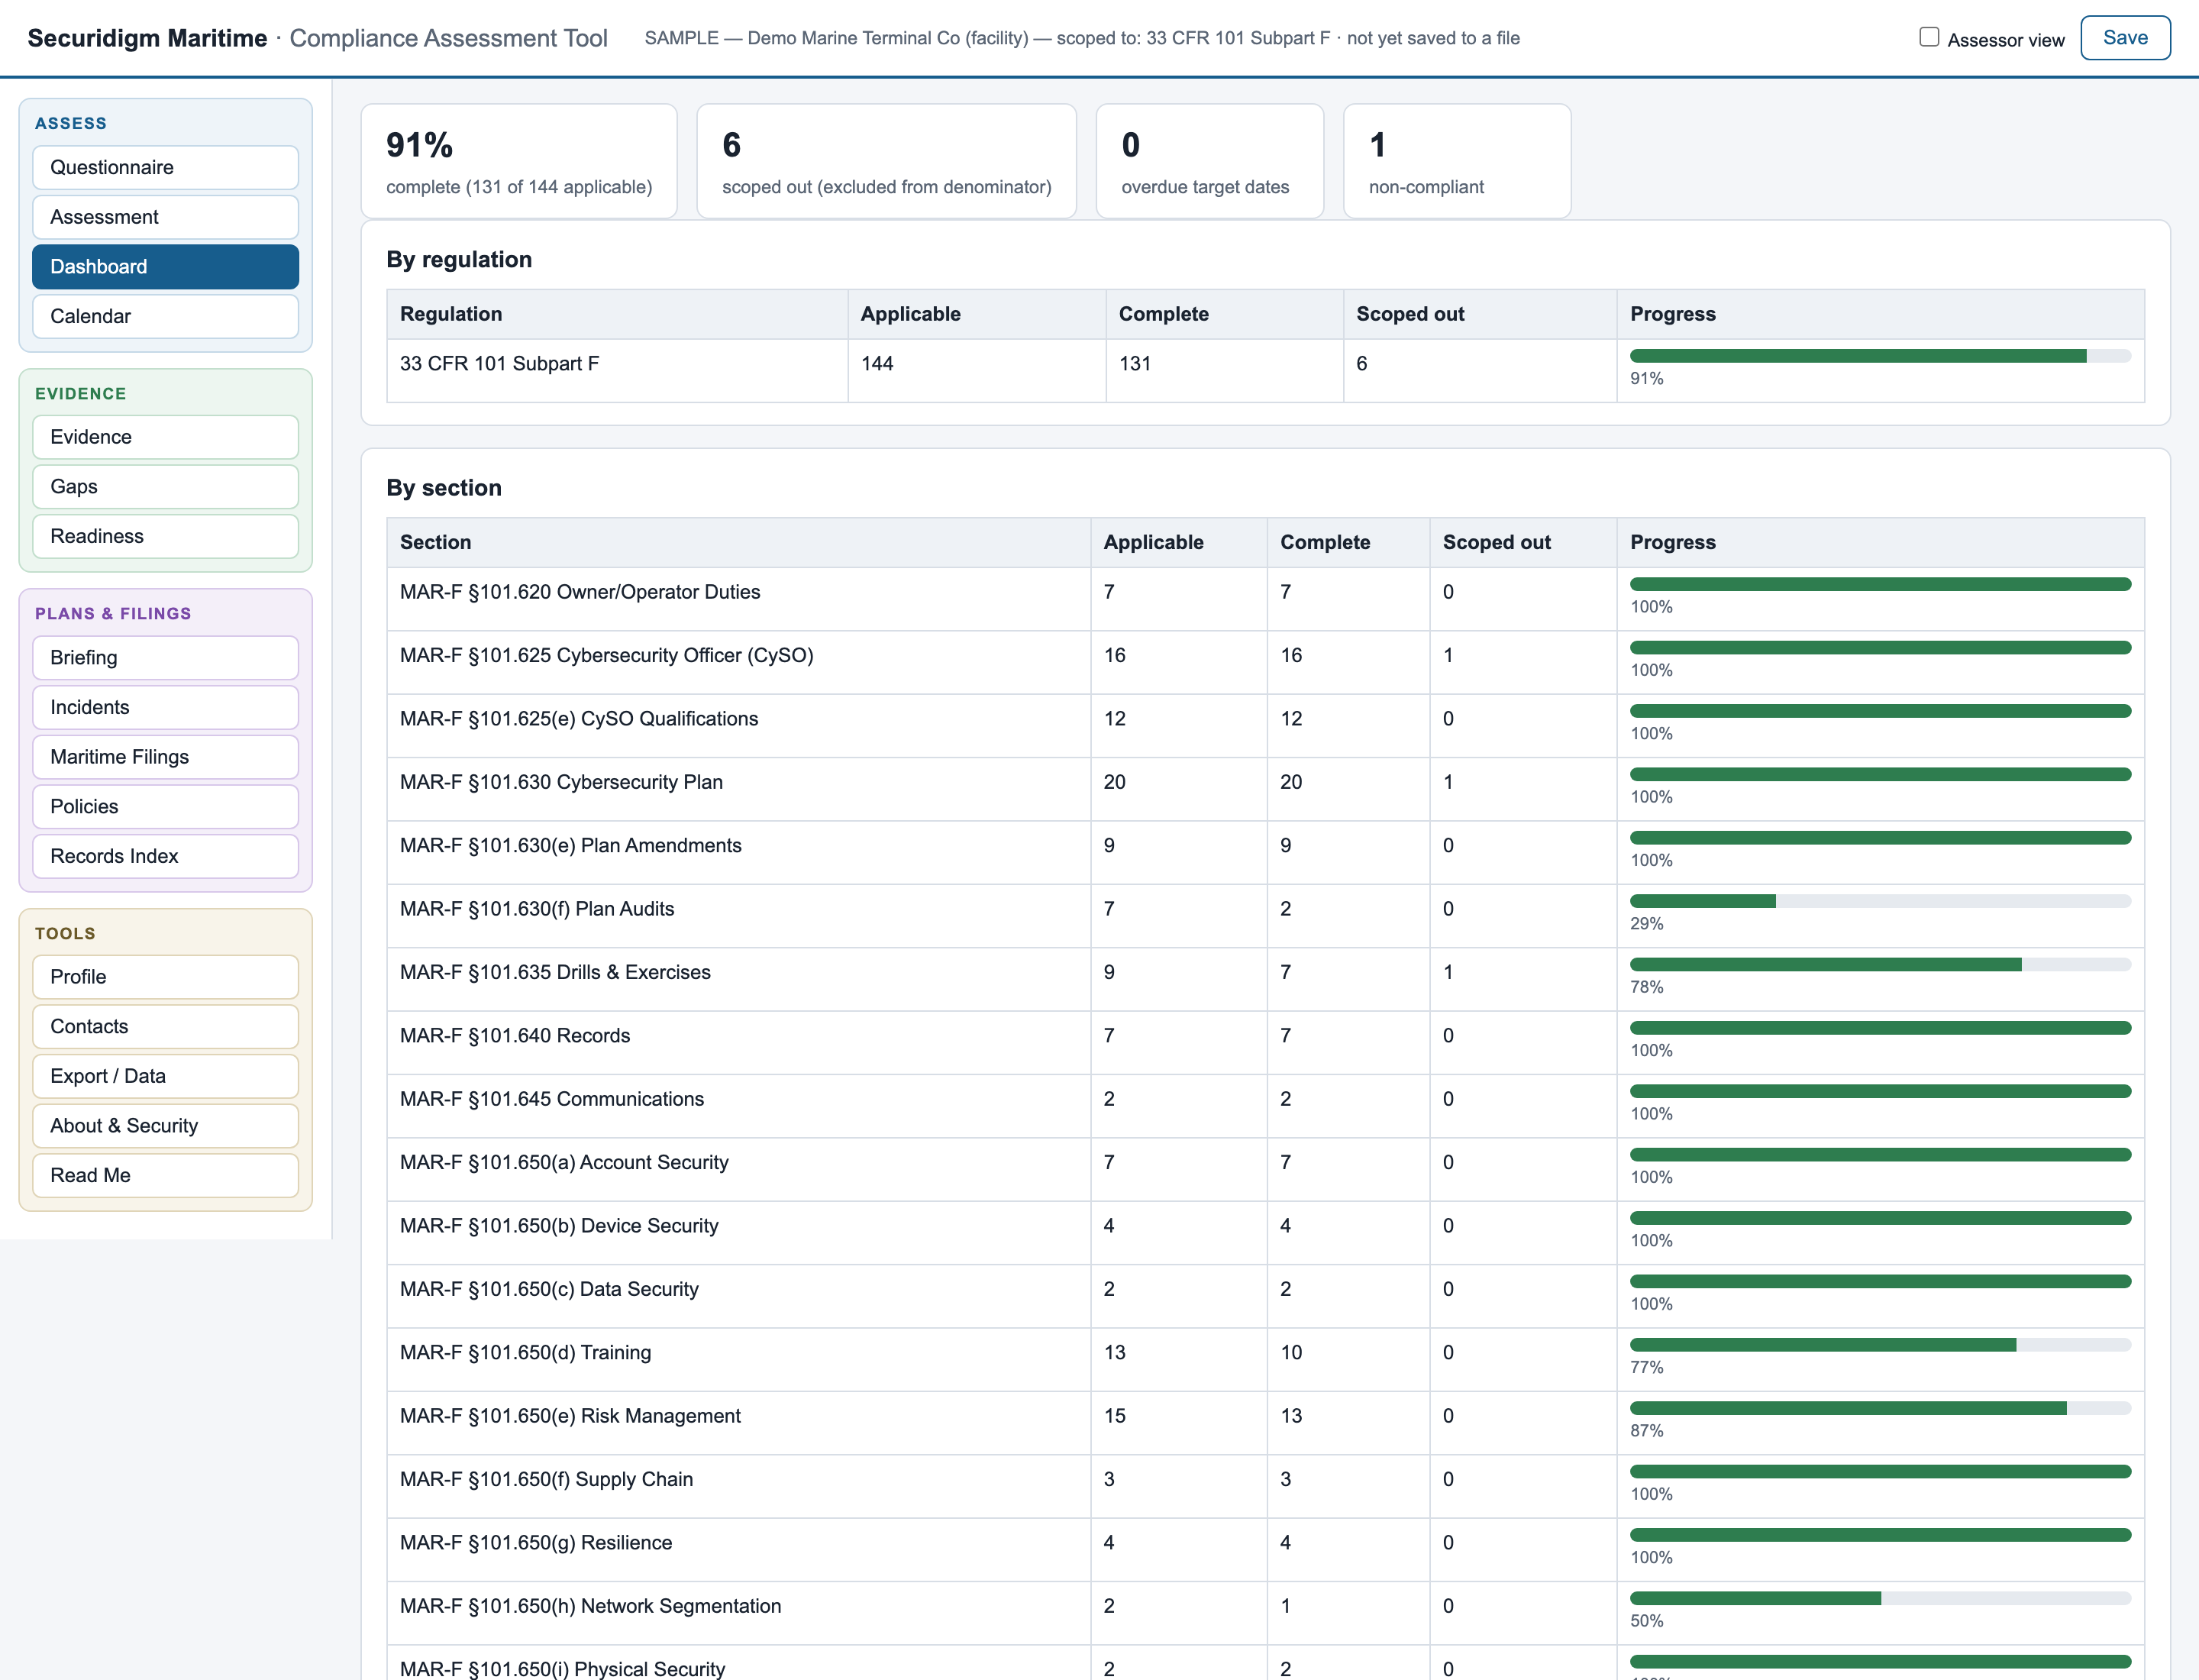Click 'MAR-F §101.640 Records' row
The width and height of the screenshot is (2199, 1680).
tap(1265, 1043)
